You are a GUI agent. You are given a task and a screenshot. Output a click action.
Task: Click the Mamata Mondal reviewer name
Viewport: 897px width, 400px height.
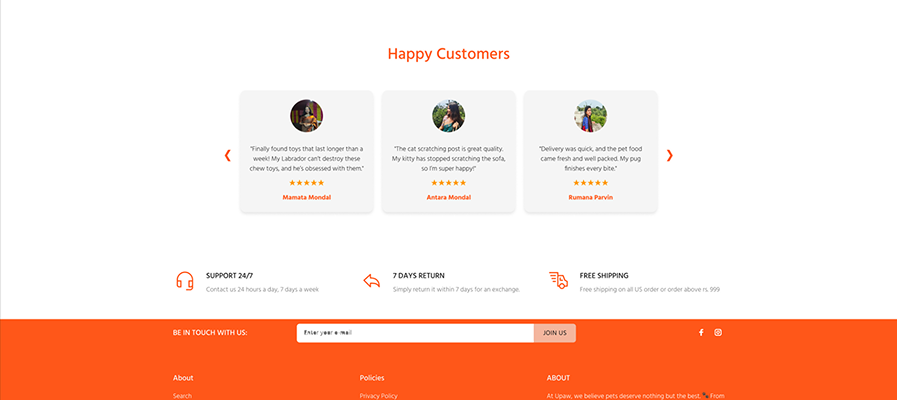pos(306,197)
